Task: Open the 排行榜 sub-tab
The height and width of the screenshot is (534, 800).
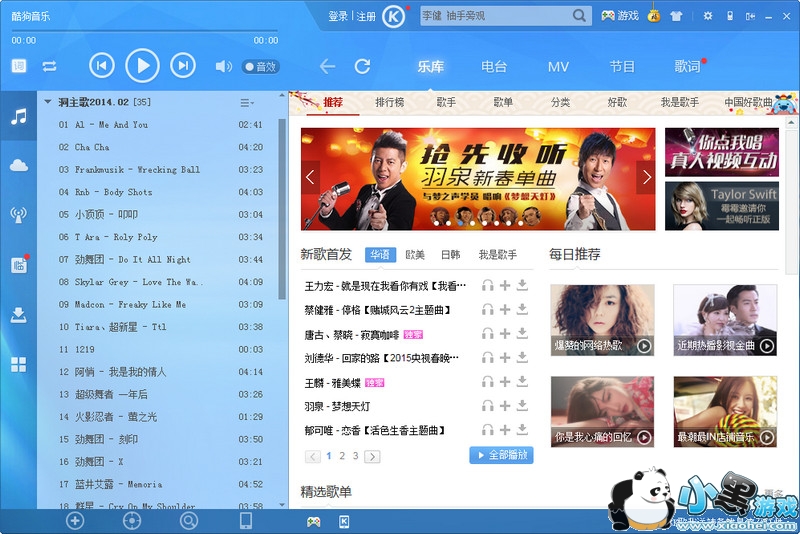Action: coord(390,103)
